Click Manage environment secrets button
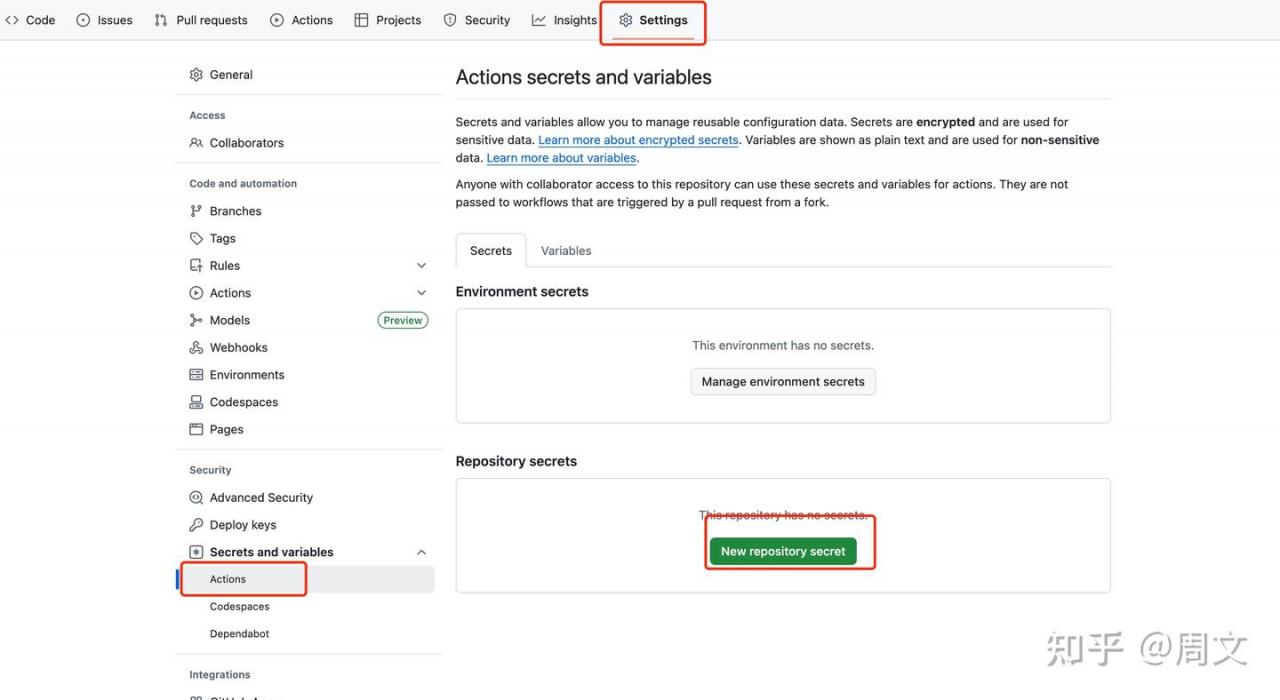 [x=783, y=382]
